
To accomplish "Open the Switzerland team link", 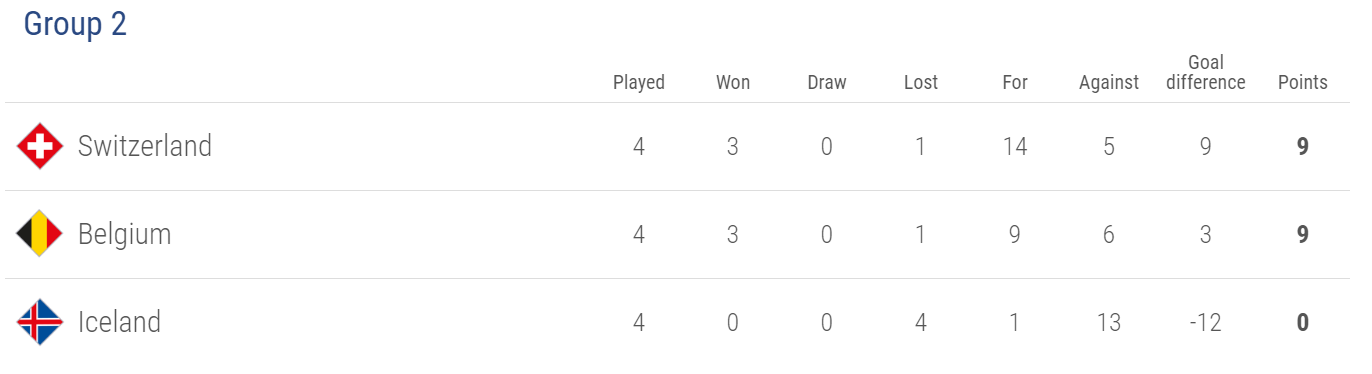I will [145, 146].
